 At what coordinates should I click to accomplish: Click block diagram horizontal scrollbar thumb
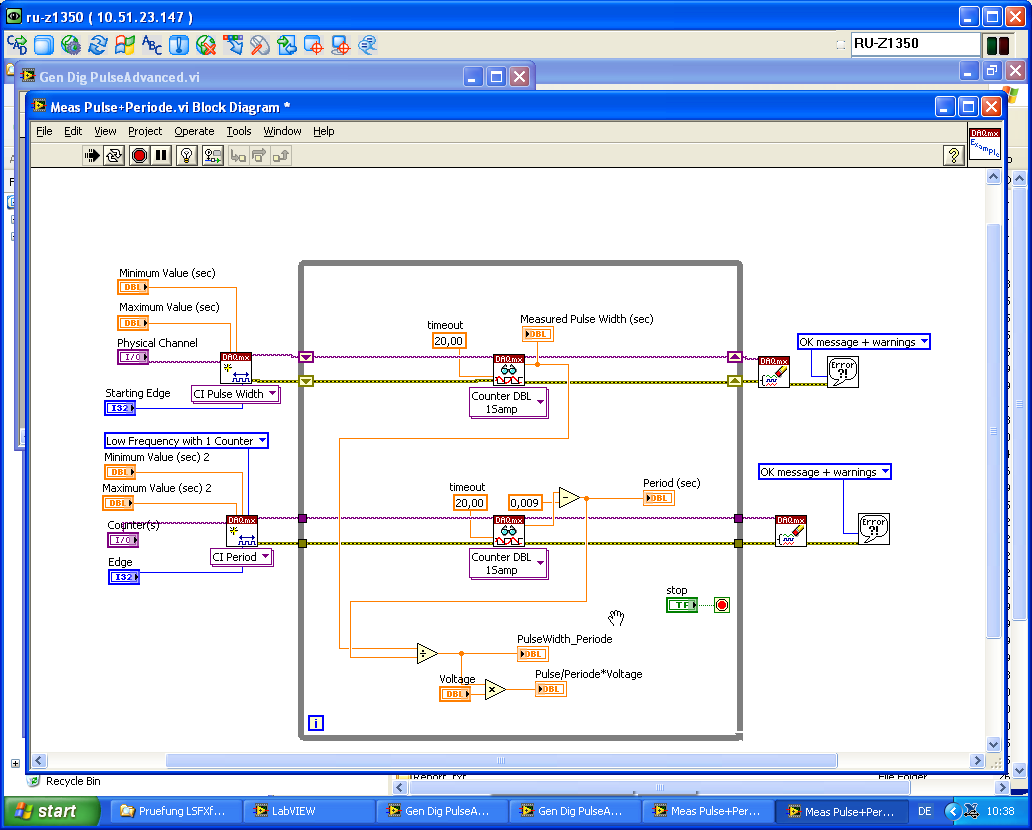tap(501, 760)
